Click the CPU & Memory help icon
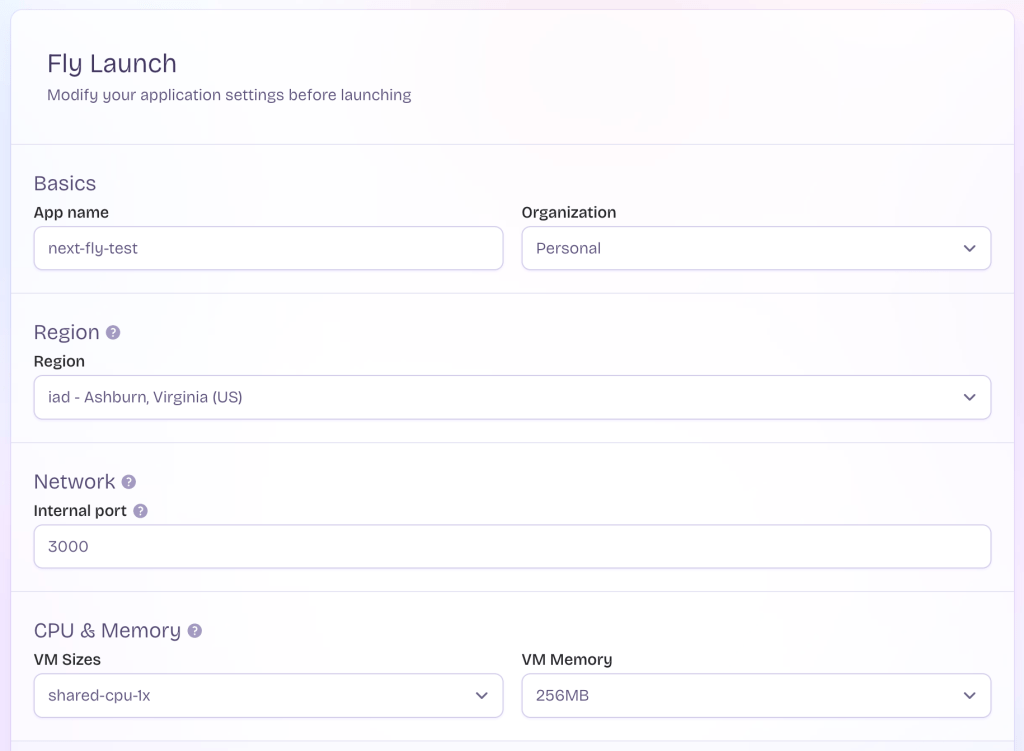This screenshot has height=751, width=1024. [195, 631]
